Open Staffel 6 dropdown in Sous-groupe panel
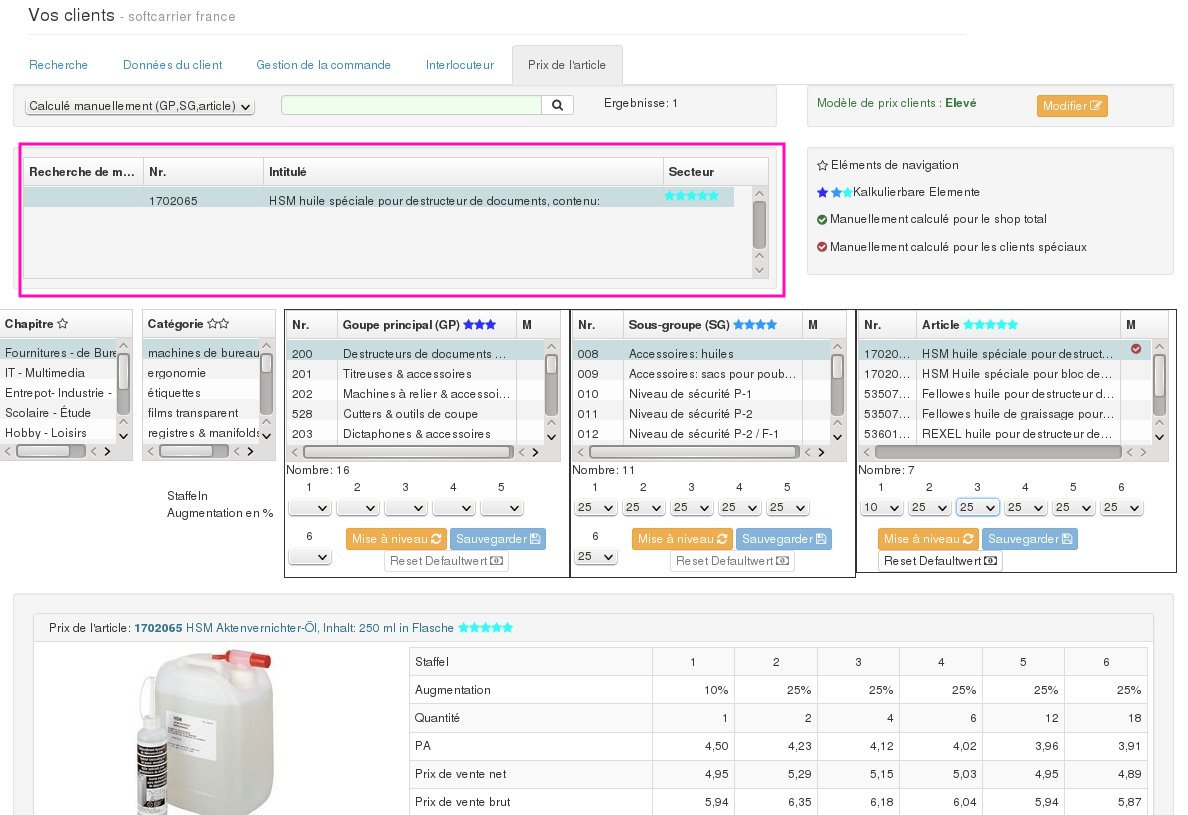 point(595,557)
